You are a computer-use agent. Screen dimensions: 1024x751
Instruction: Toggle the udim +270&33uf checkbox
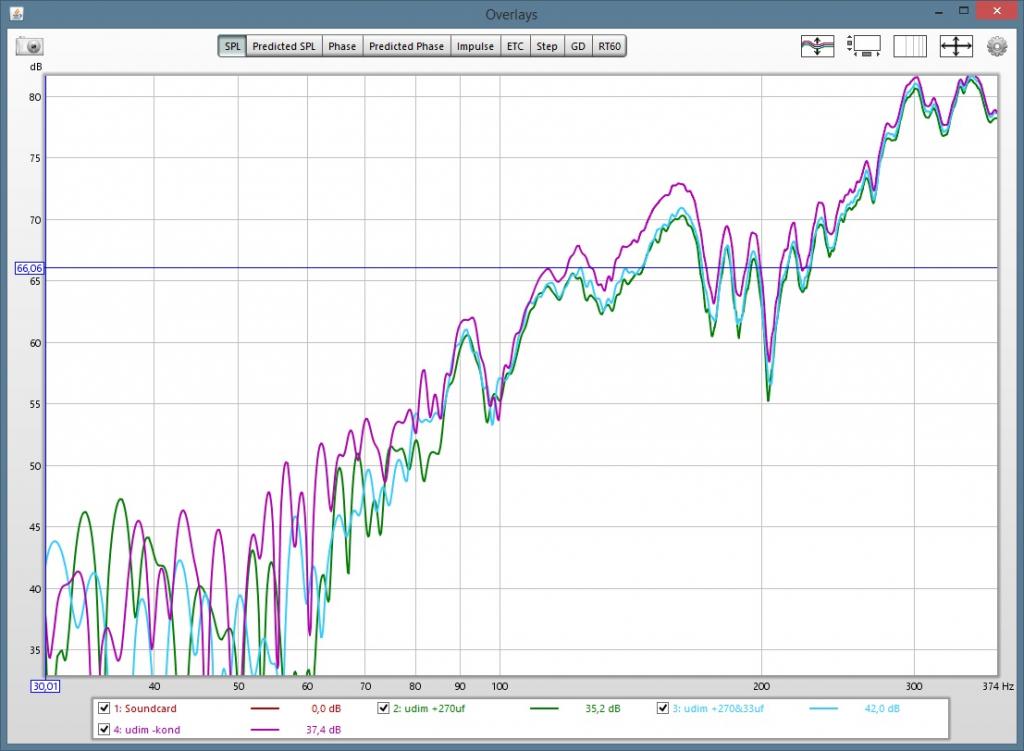tap(662, 709)
